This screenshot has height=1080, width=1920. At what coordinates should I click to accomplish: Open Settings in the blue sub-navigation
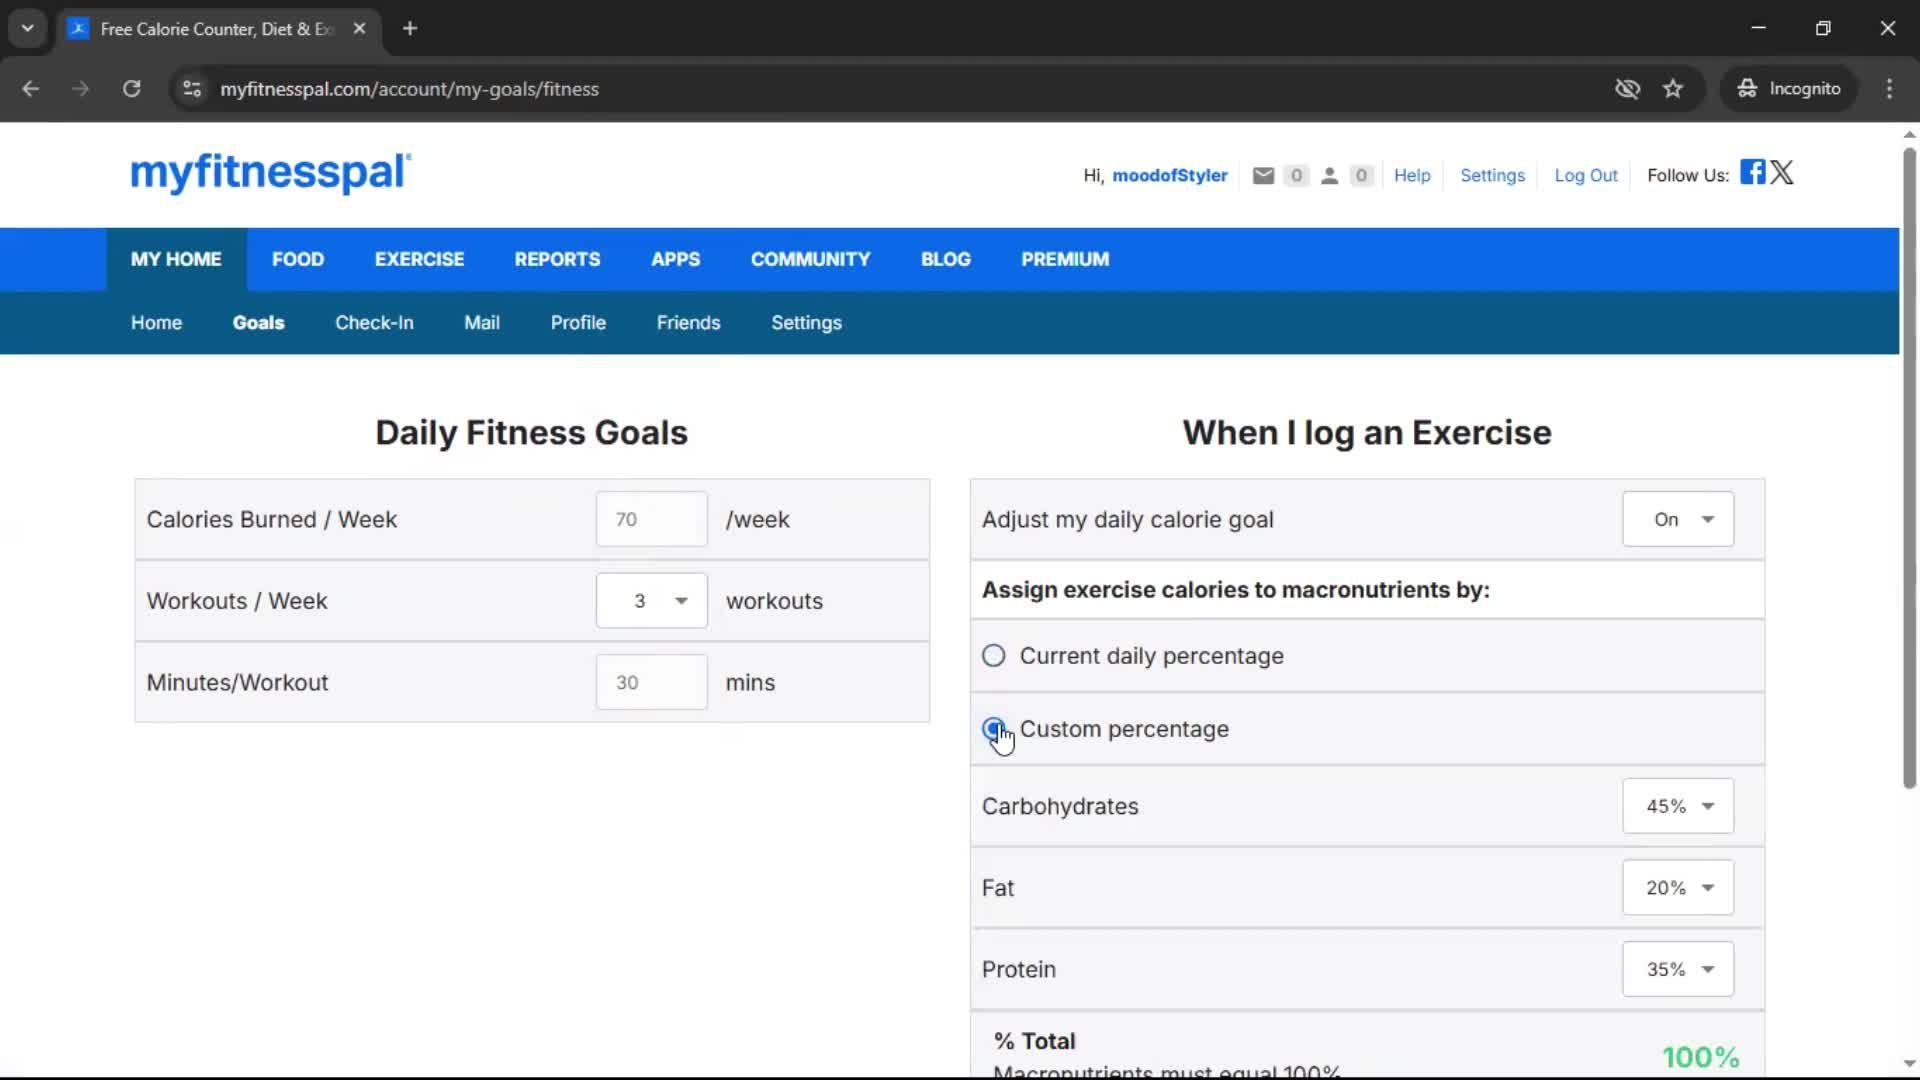point(806,323)
